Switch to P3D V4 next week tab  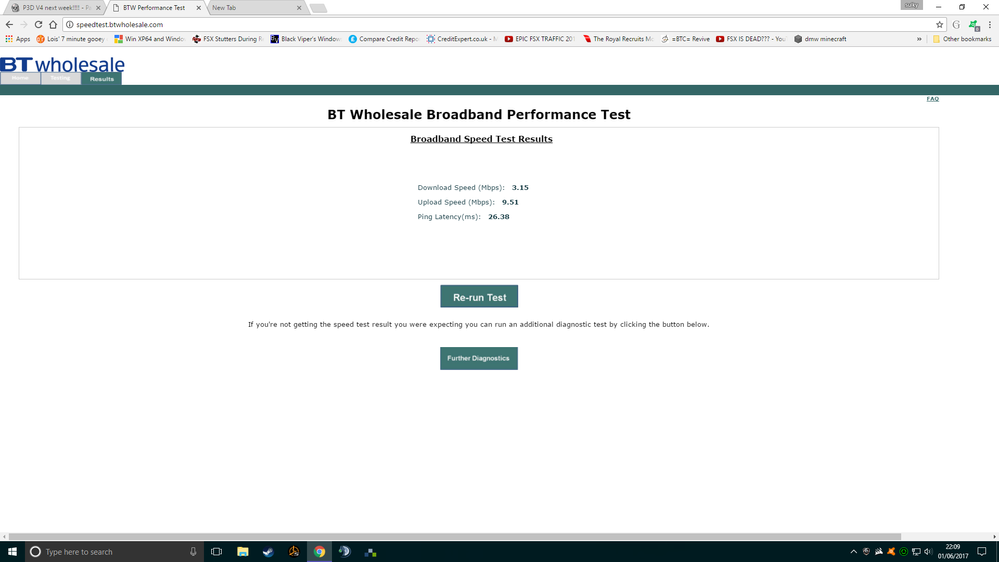point(55,8)
